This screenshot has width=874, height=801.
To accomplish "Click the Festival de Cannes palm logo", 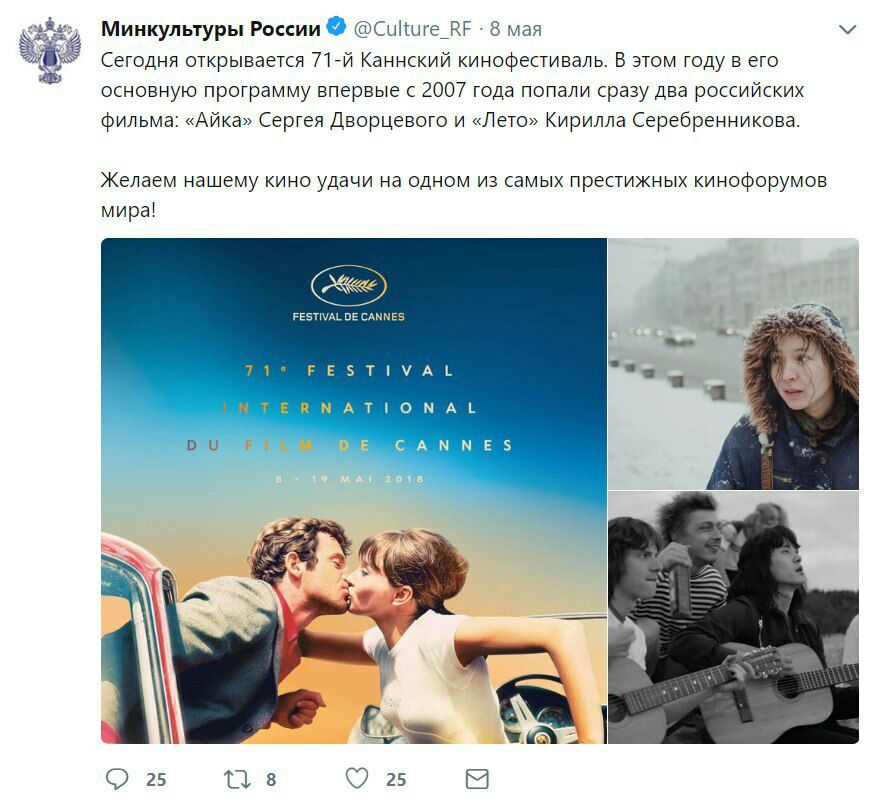I will pos(349,286).
